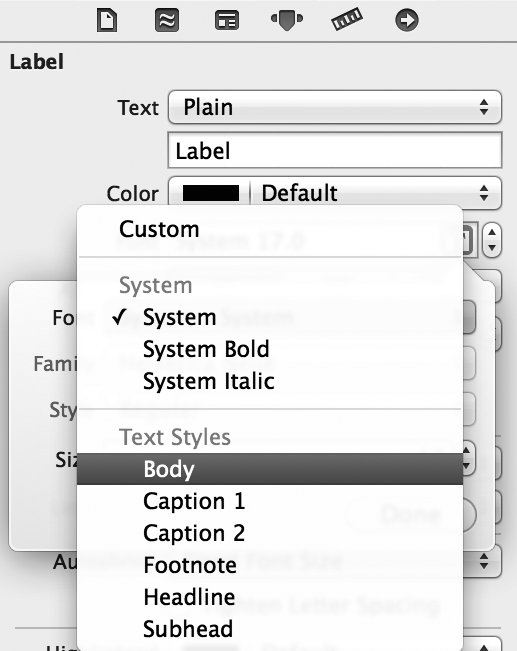Select the Attributes inspector shield icon
517x651 pixels.
pos(287,20)
